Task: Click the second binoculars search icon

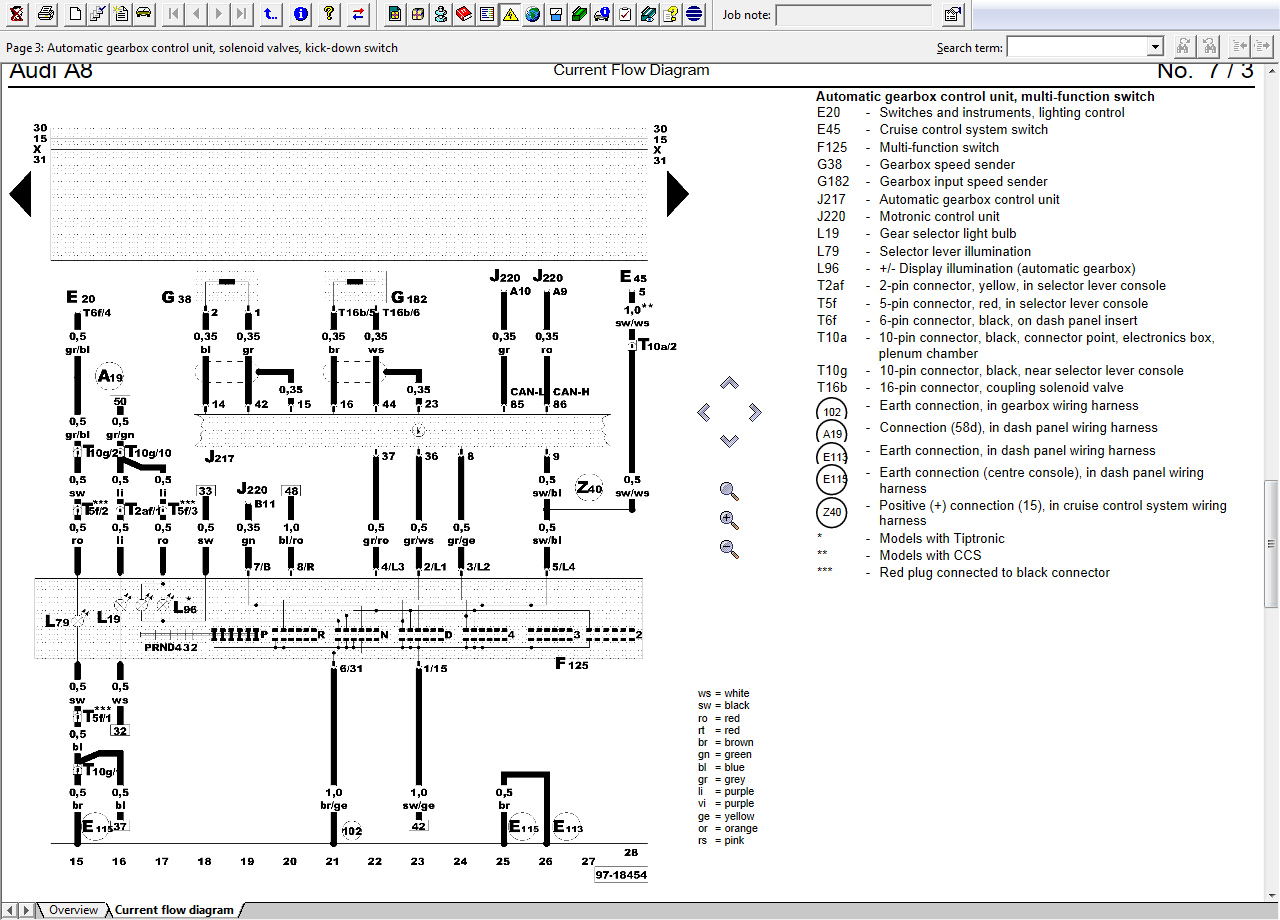Action: (1209, 46)
